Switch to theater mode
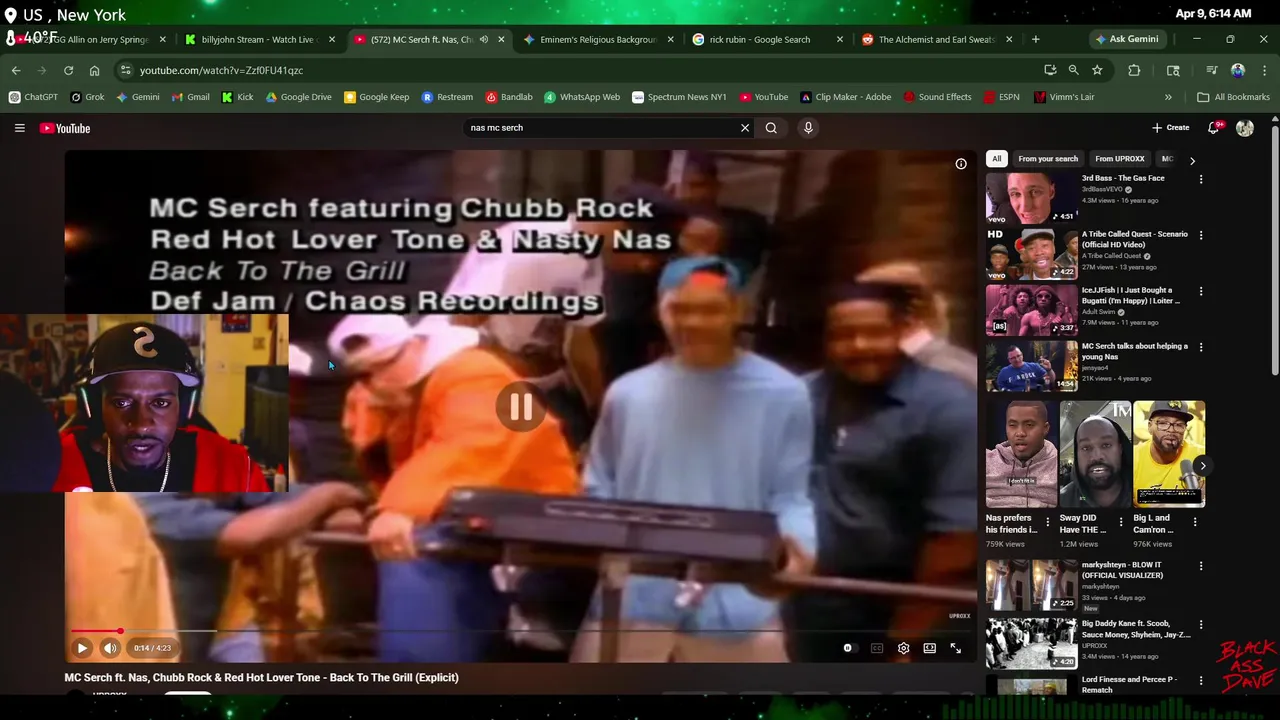Image resolution: width=1280 pixels, height=720 pixels. [x=929, y=648]
